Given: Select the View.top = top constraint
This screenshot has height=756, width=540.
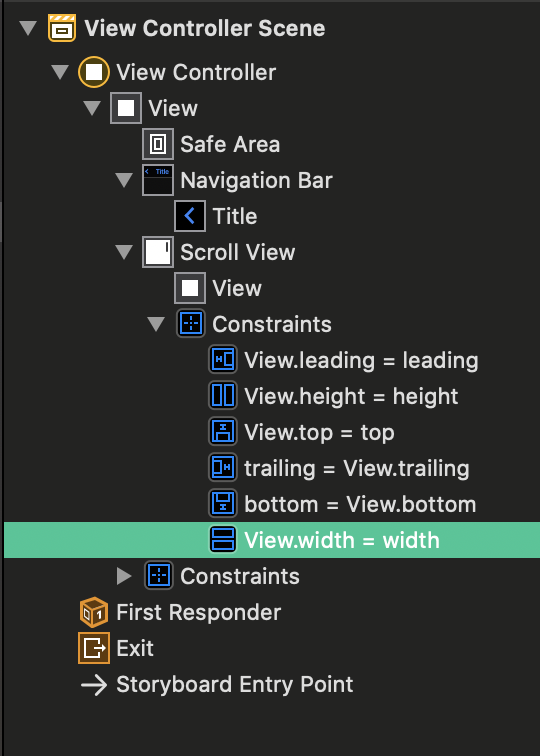Looking at the screenshot, I should (x=302, y=432).
